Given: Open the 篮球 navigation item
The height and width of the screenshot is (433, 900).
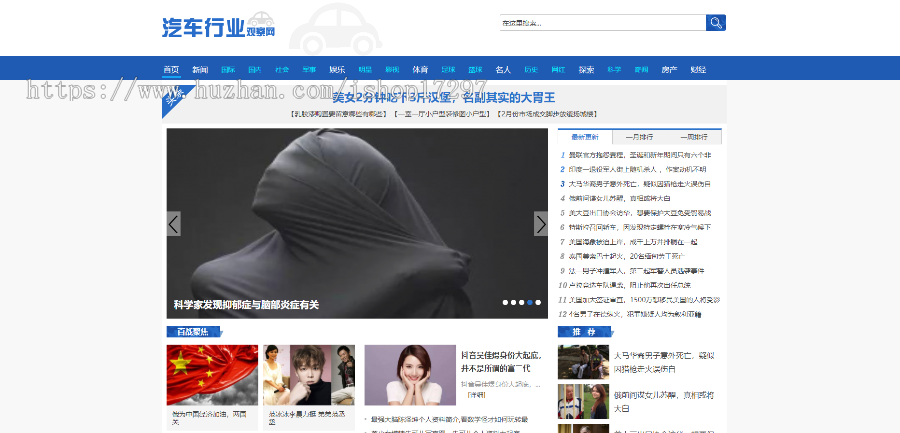Looking at the screenshot, I should coord(475,69).
